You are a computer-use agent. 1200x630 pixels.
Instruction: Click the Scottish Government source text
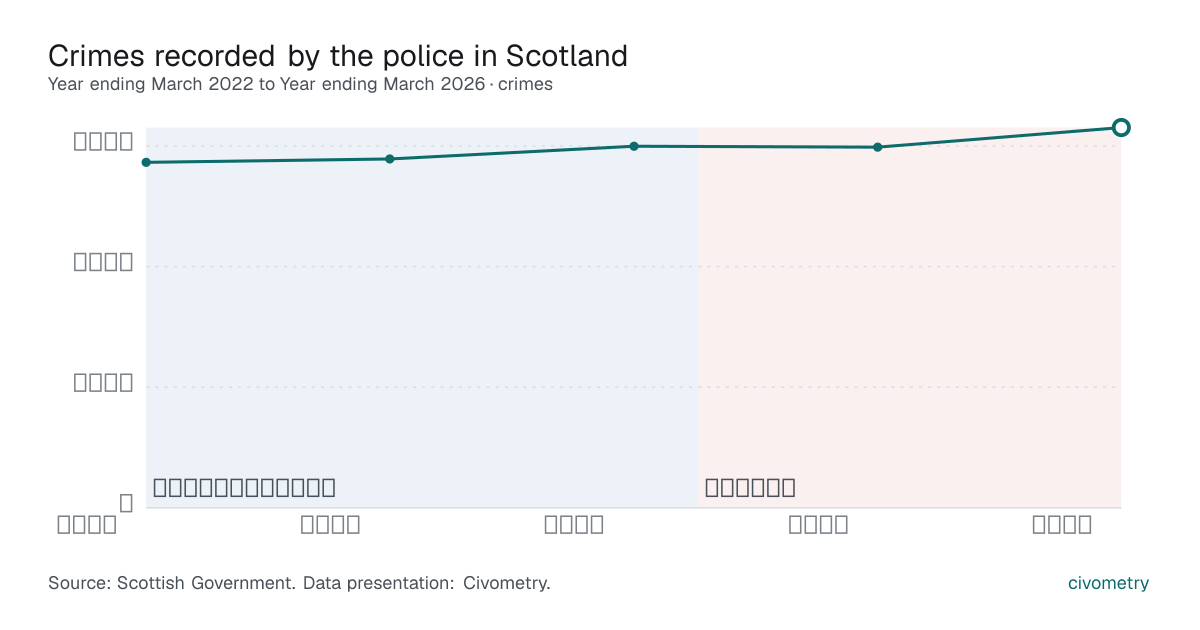[299, 583]
